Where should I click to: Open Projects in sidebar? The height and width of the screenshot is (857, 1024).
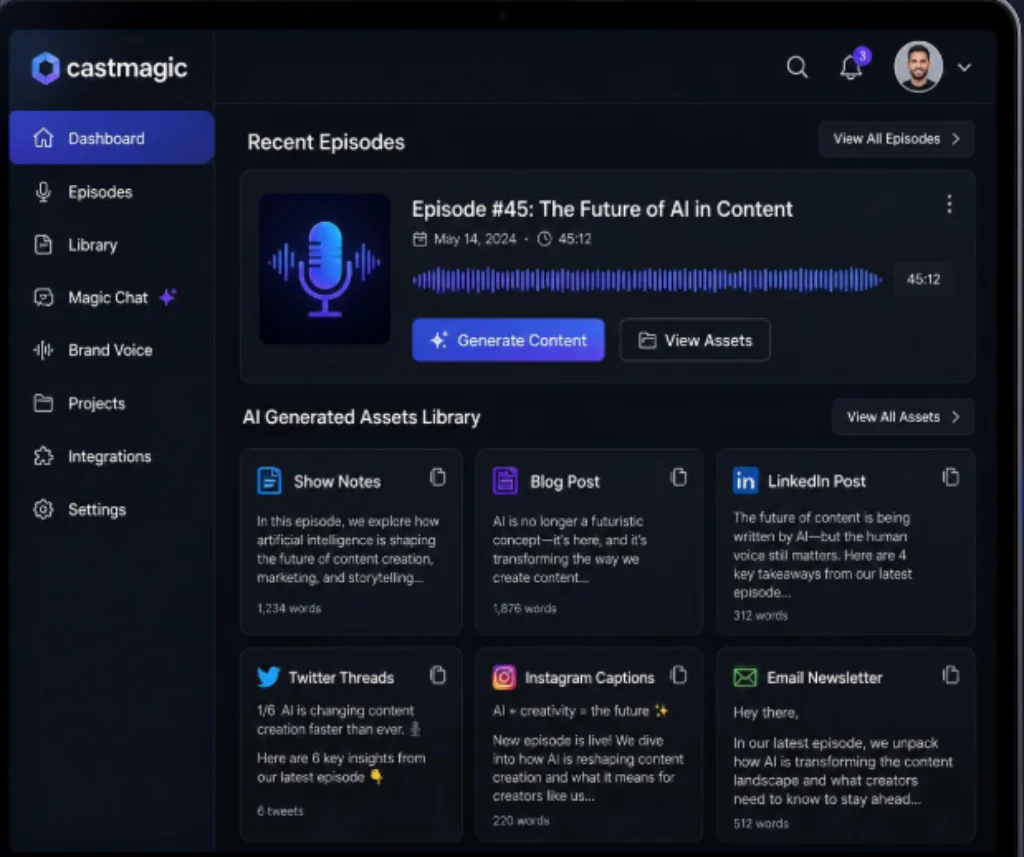[112, 403]
